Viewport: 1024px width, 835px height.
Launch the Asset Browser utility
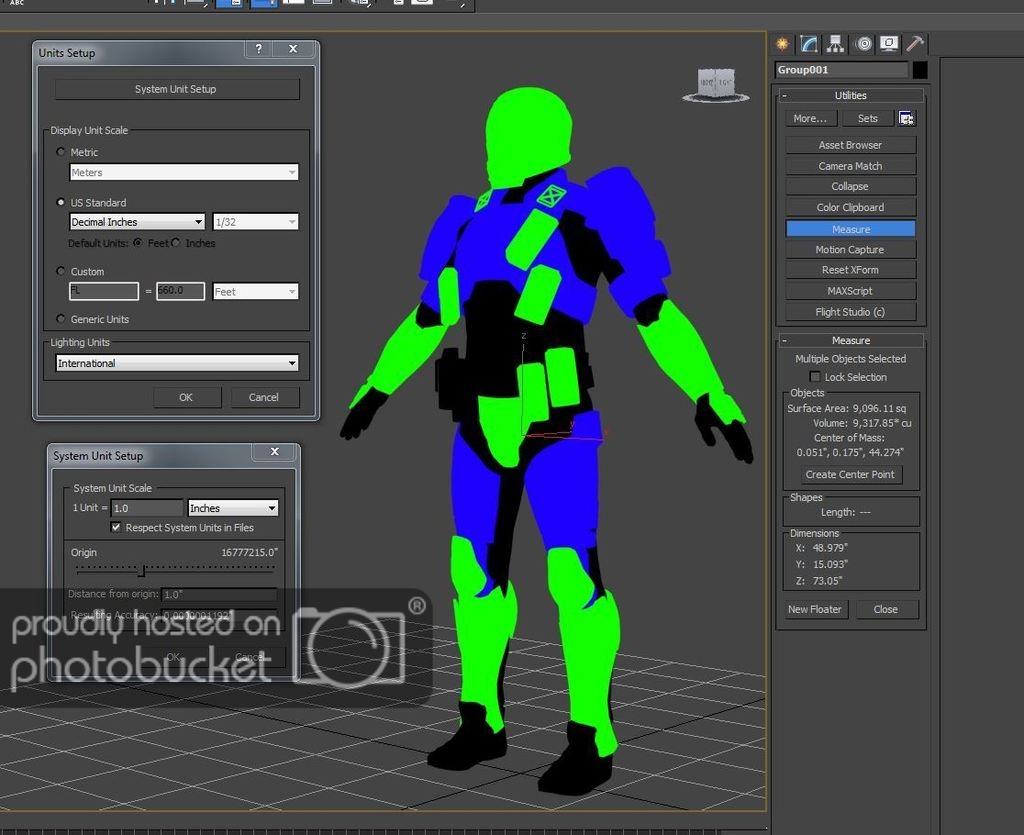(x=850, y=145)
